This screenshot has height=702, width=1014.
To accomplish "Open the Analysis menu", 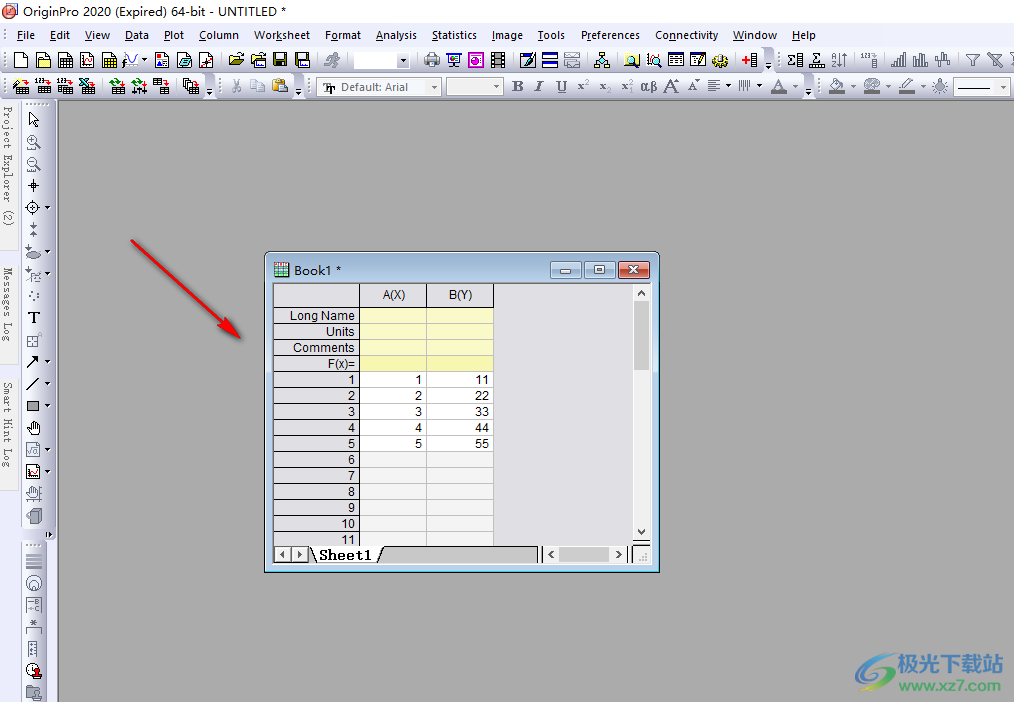I will pos(396,35).
